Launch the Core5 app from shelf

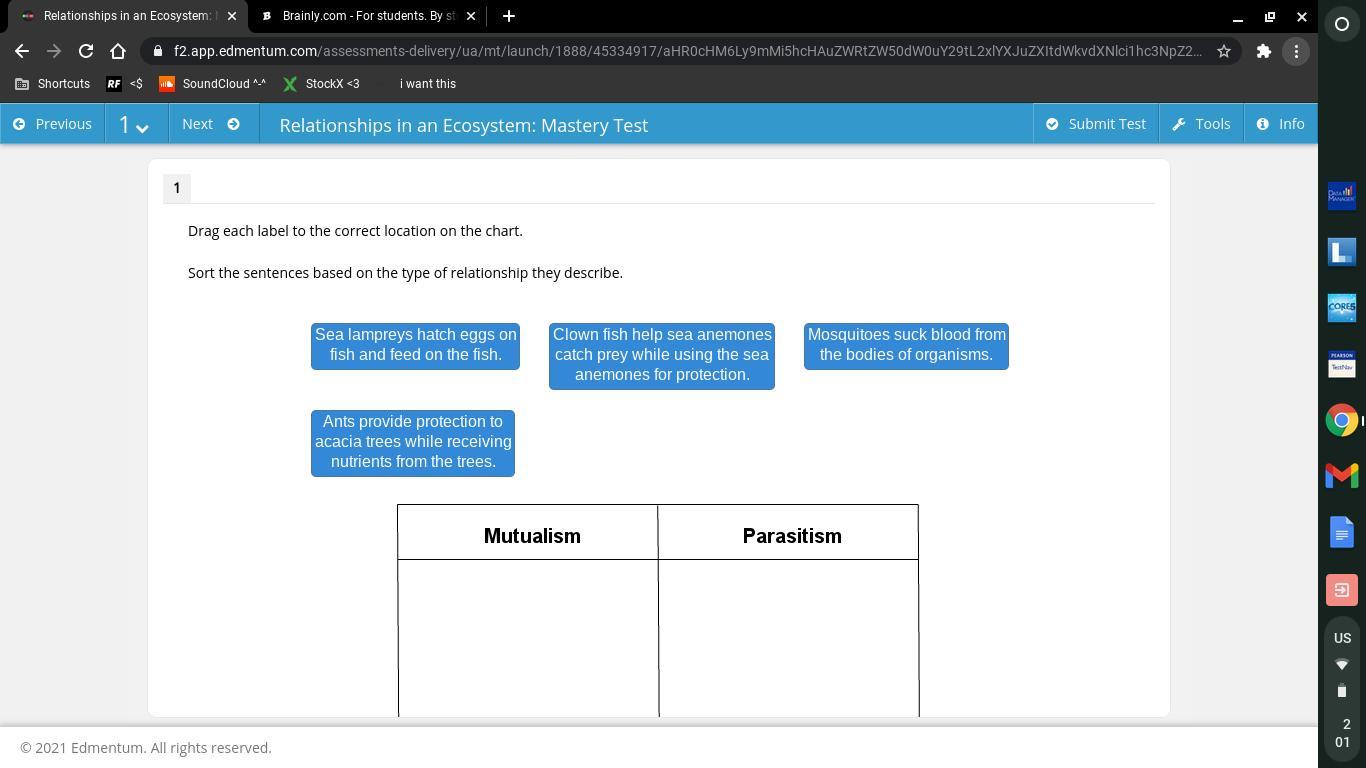(1342, 307)
